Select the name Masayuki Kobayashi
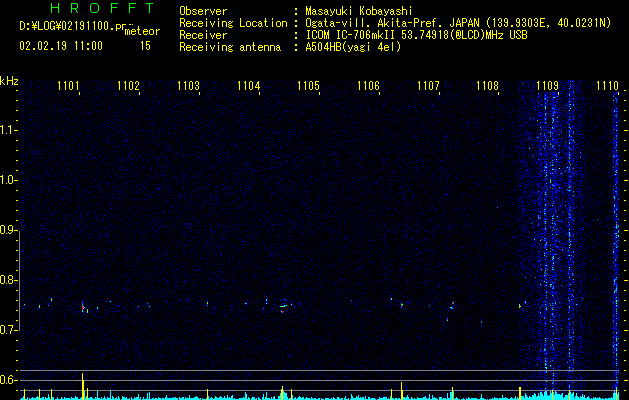The height and width of the screenshot is (400, 629). pyautogui.click(x=359, y=11)
